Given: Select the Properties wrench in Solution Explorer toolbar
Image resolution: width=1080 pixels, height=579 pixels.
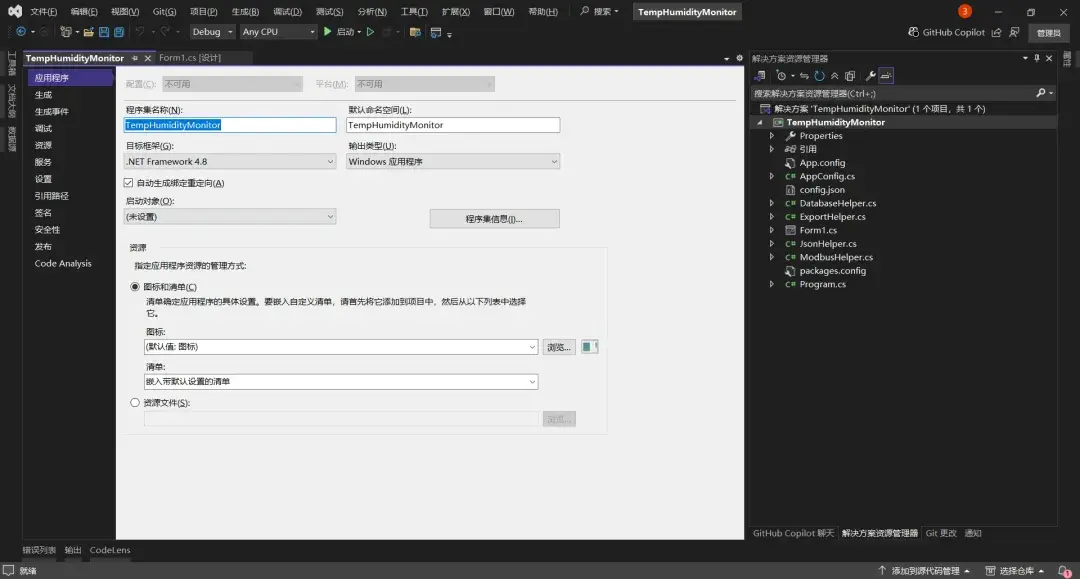Looking at the screenshot, I should (x=870, y=75).
